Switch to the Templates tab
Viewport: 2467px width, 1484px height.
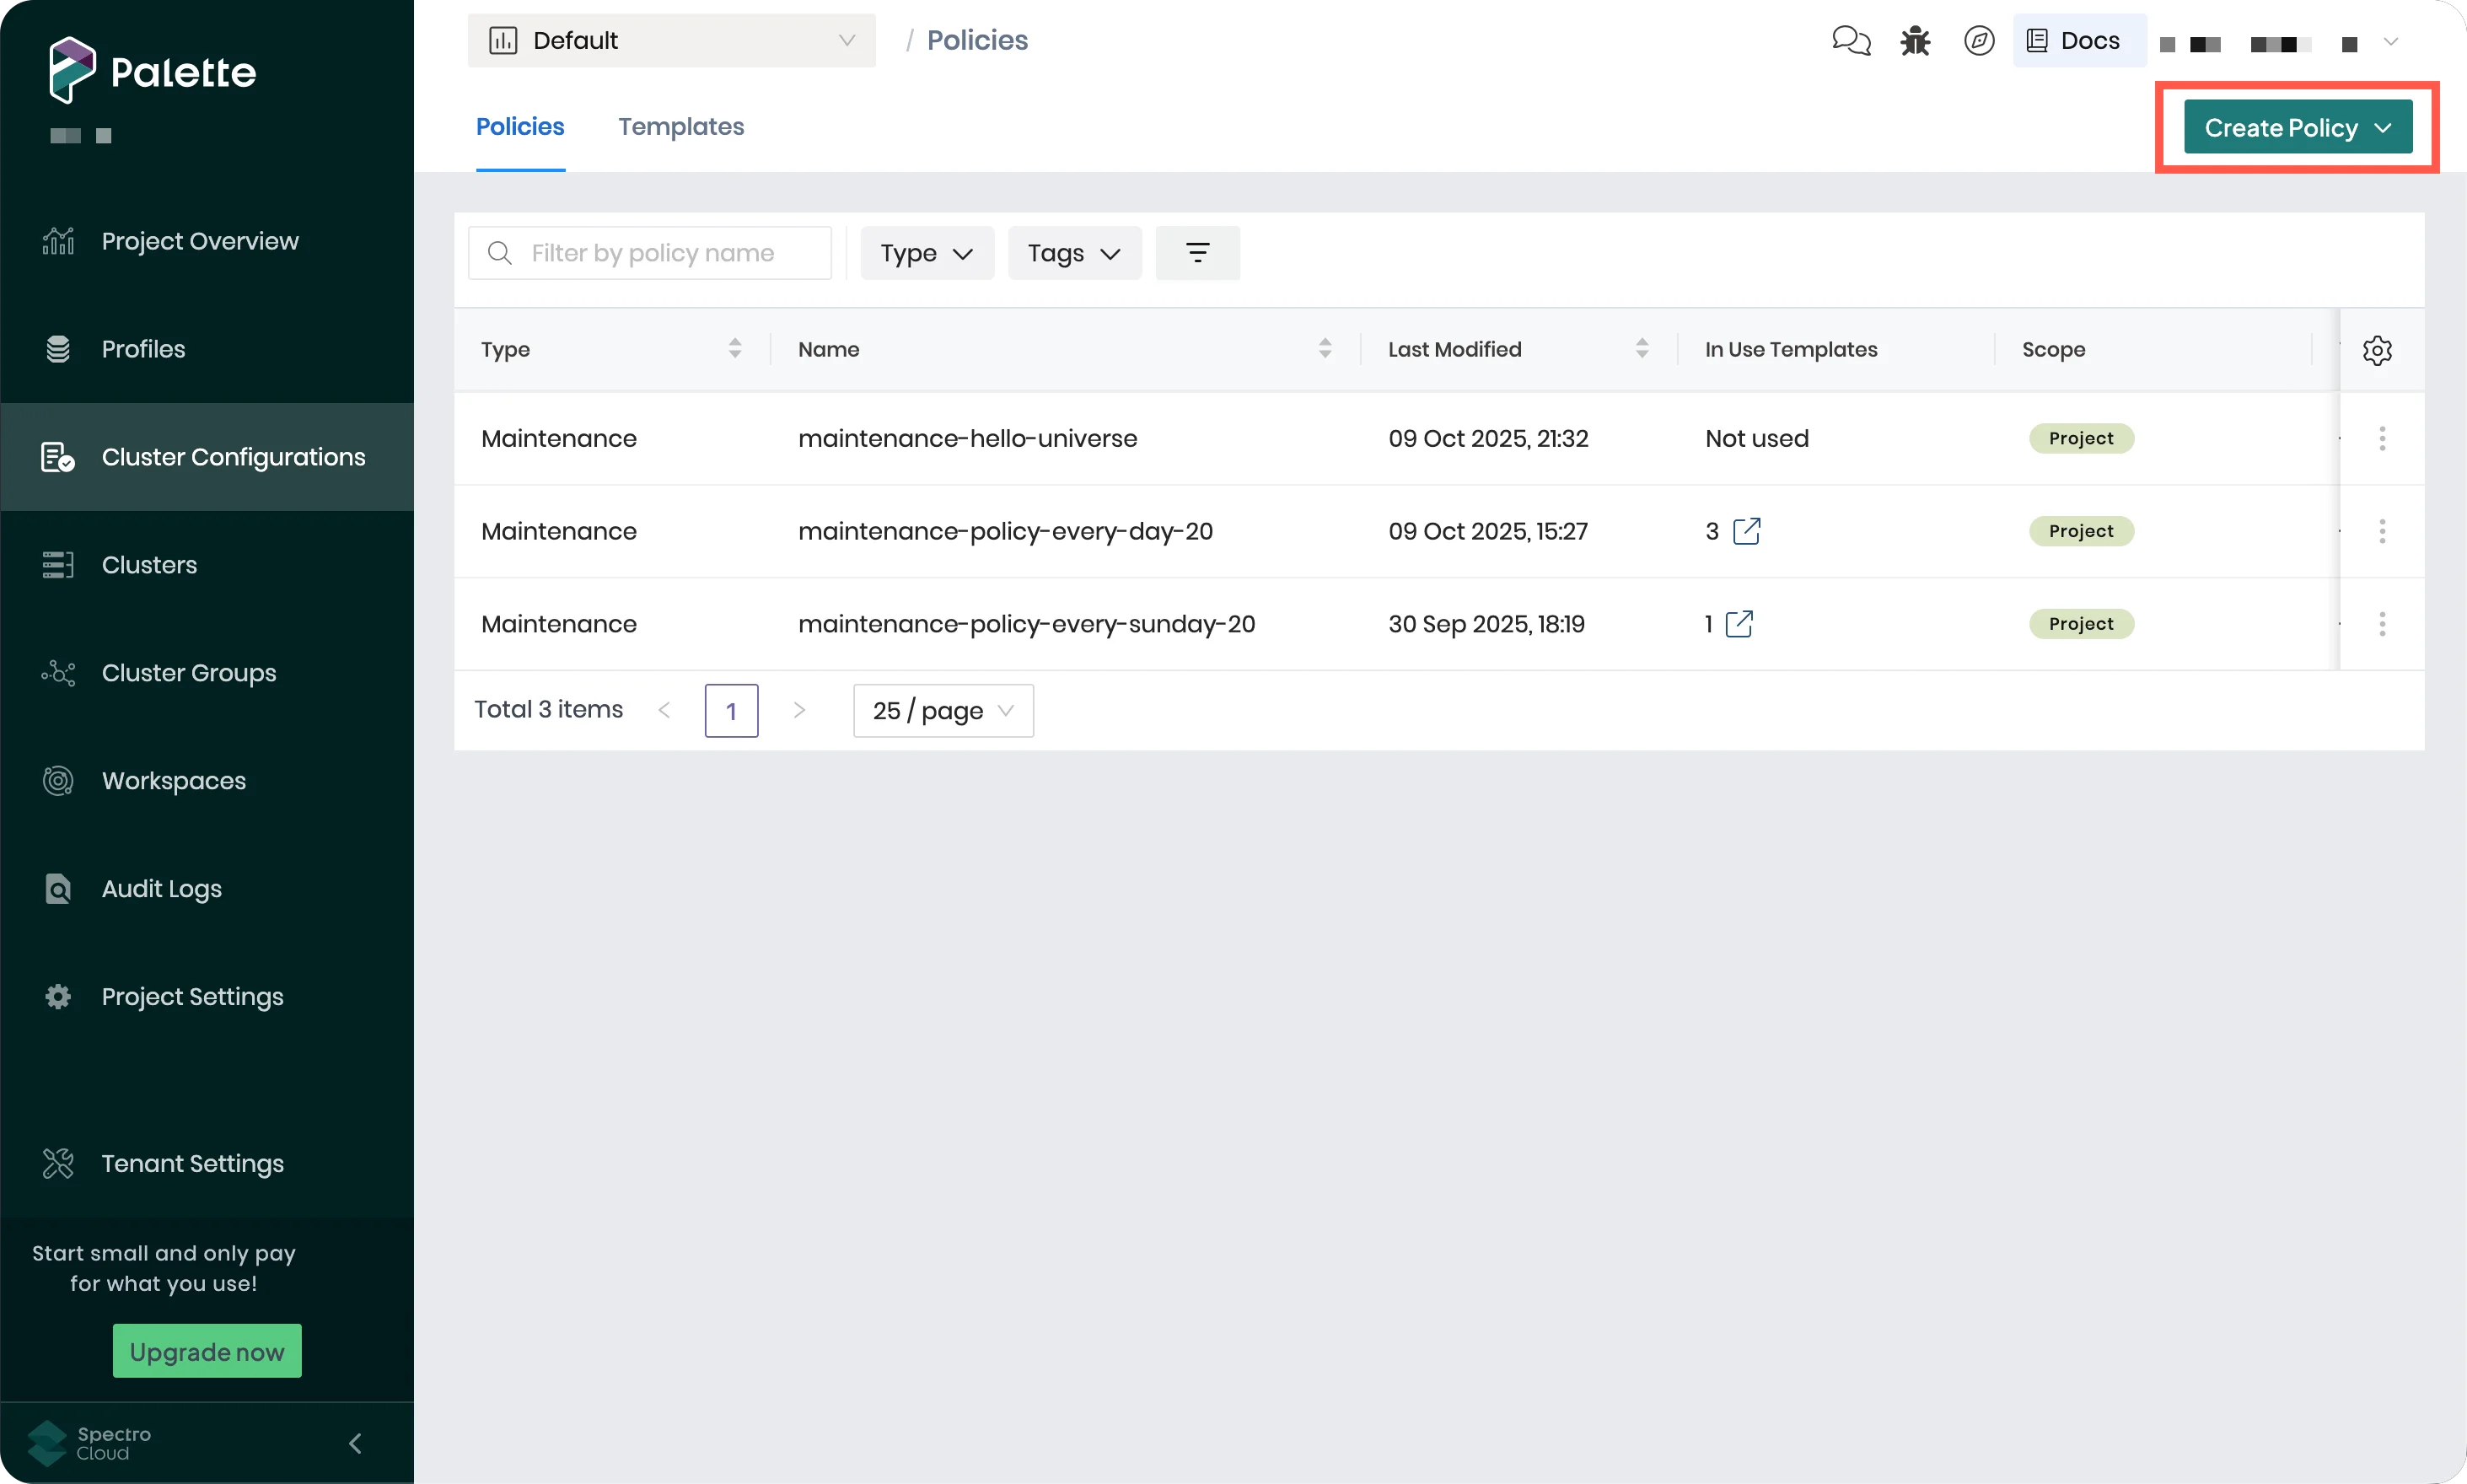point(681,126)
